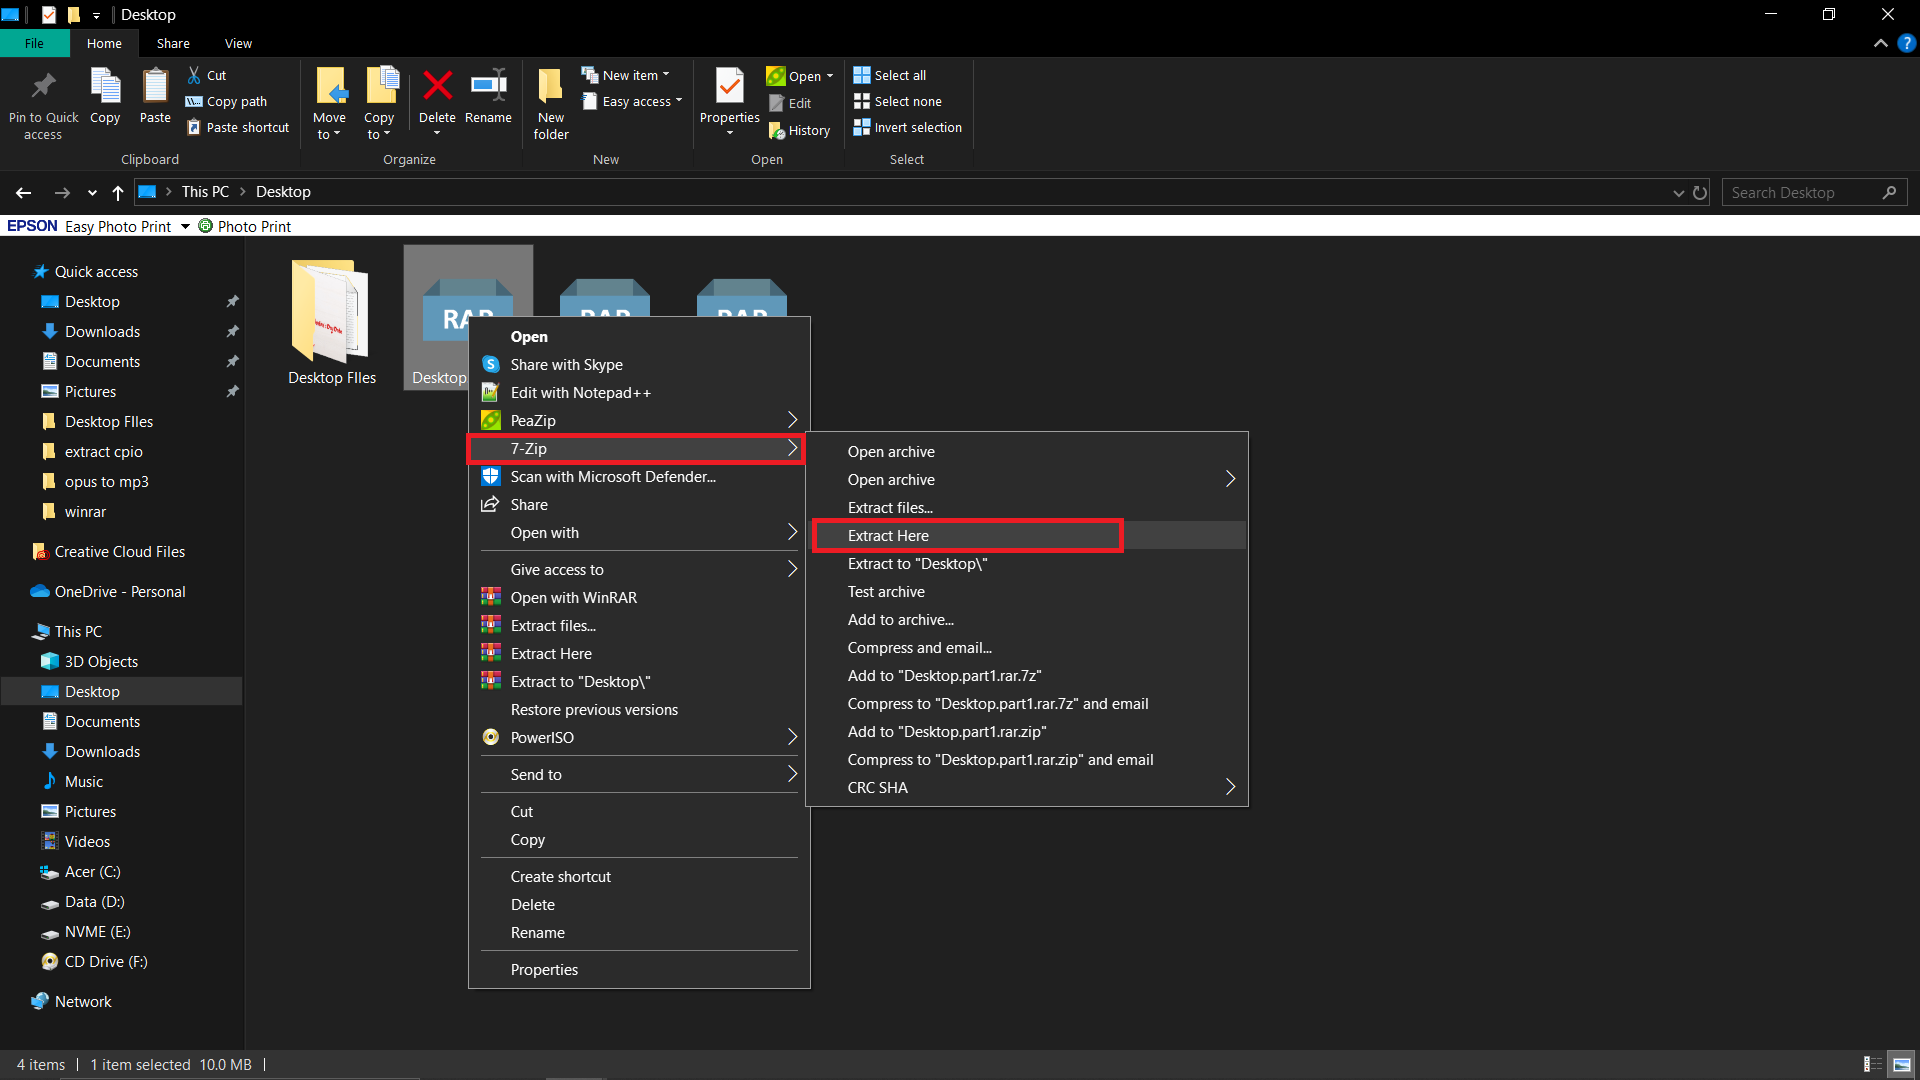Viewport: 1920px width, 1080px height.
Task: Switch to large icons view button
Action: click(x=1901, y=1065)
